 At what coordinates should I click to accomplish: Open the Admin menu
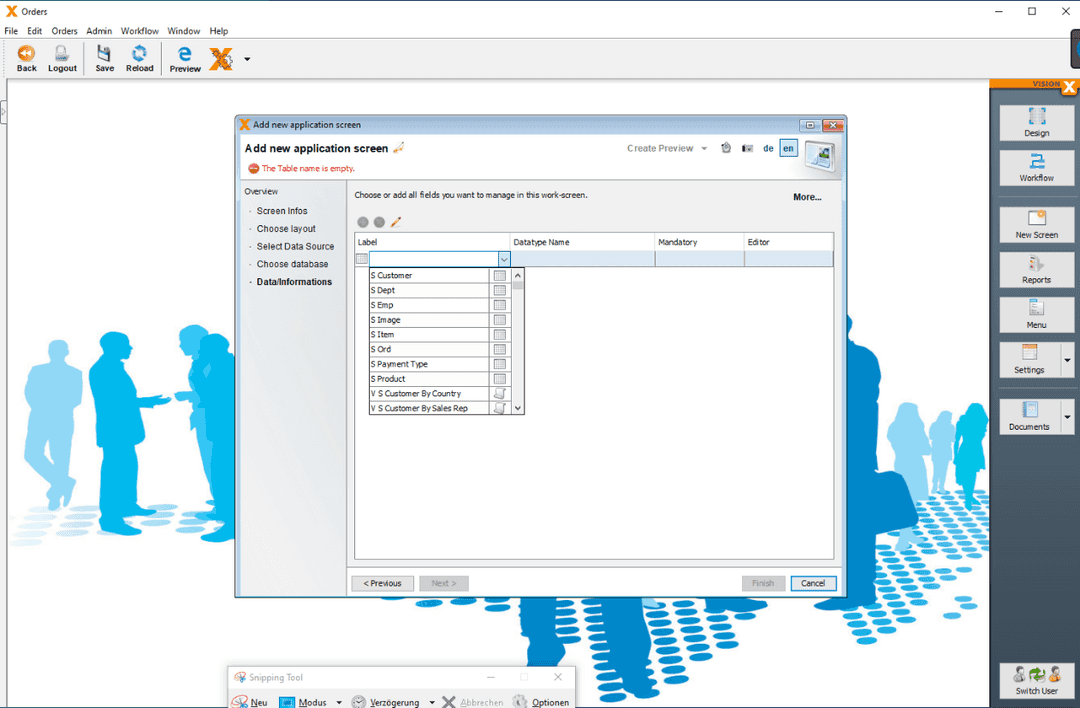tap(98, 31)
